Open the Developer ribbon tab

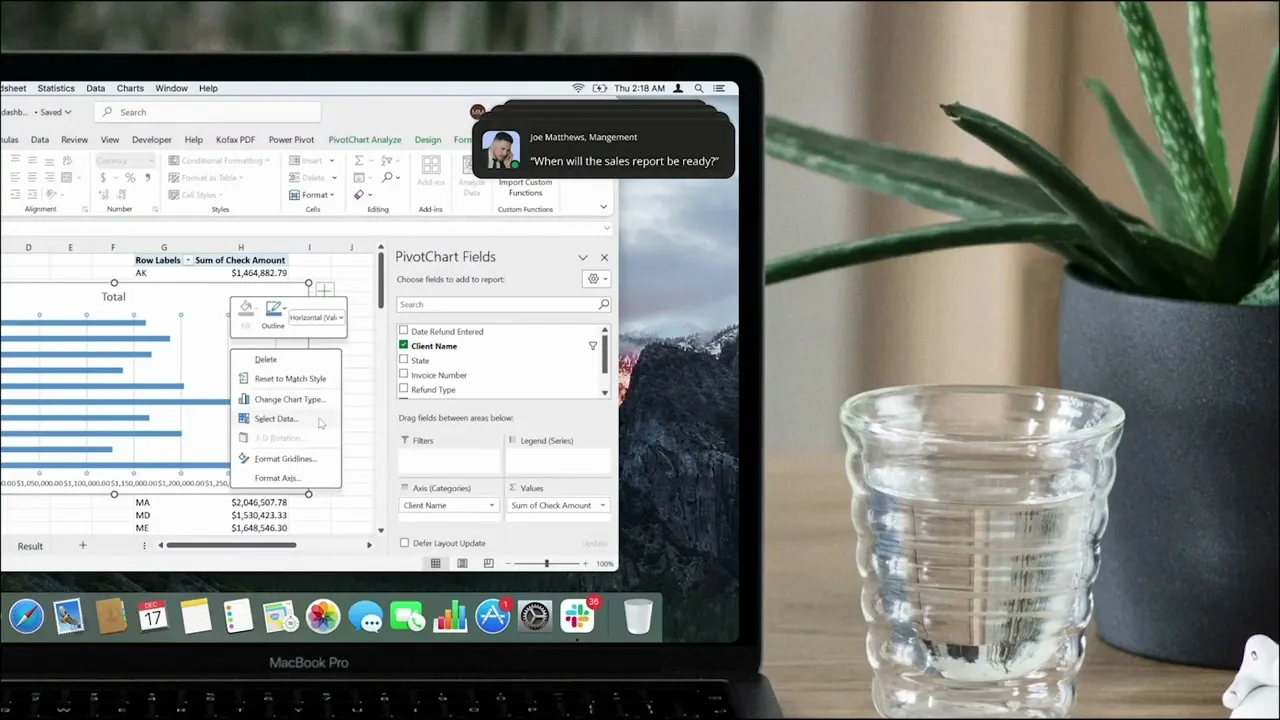(152, 140)
